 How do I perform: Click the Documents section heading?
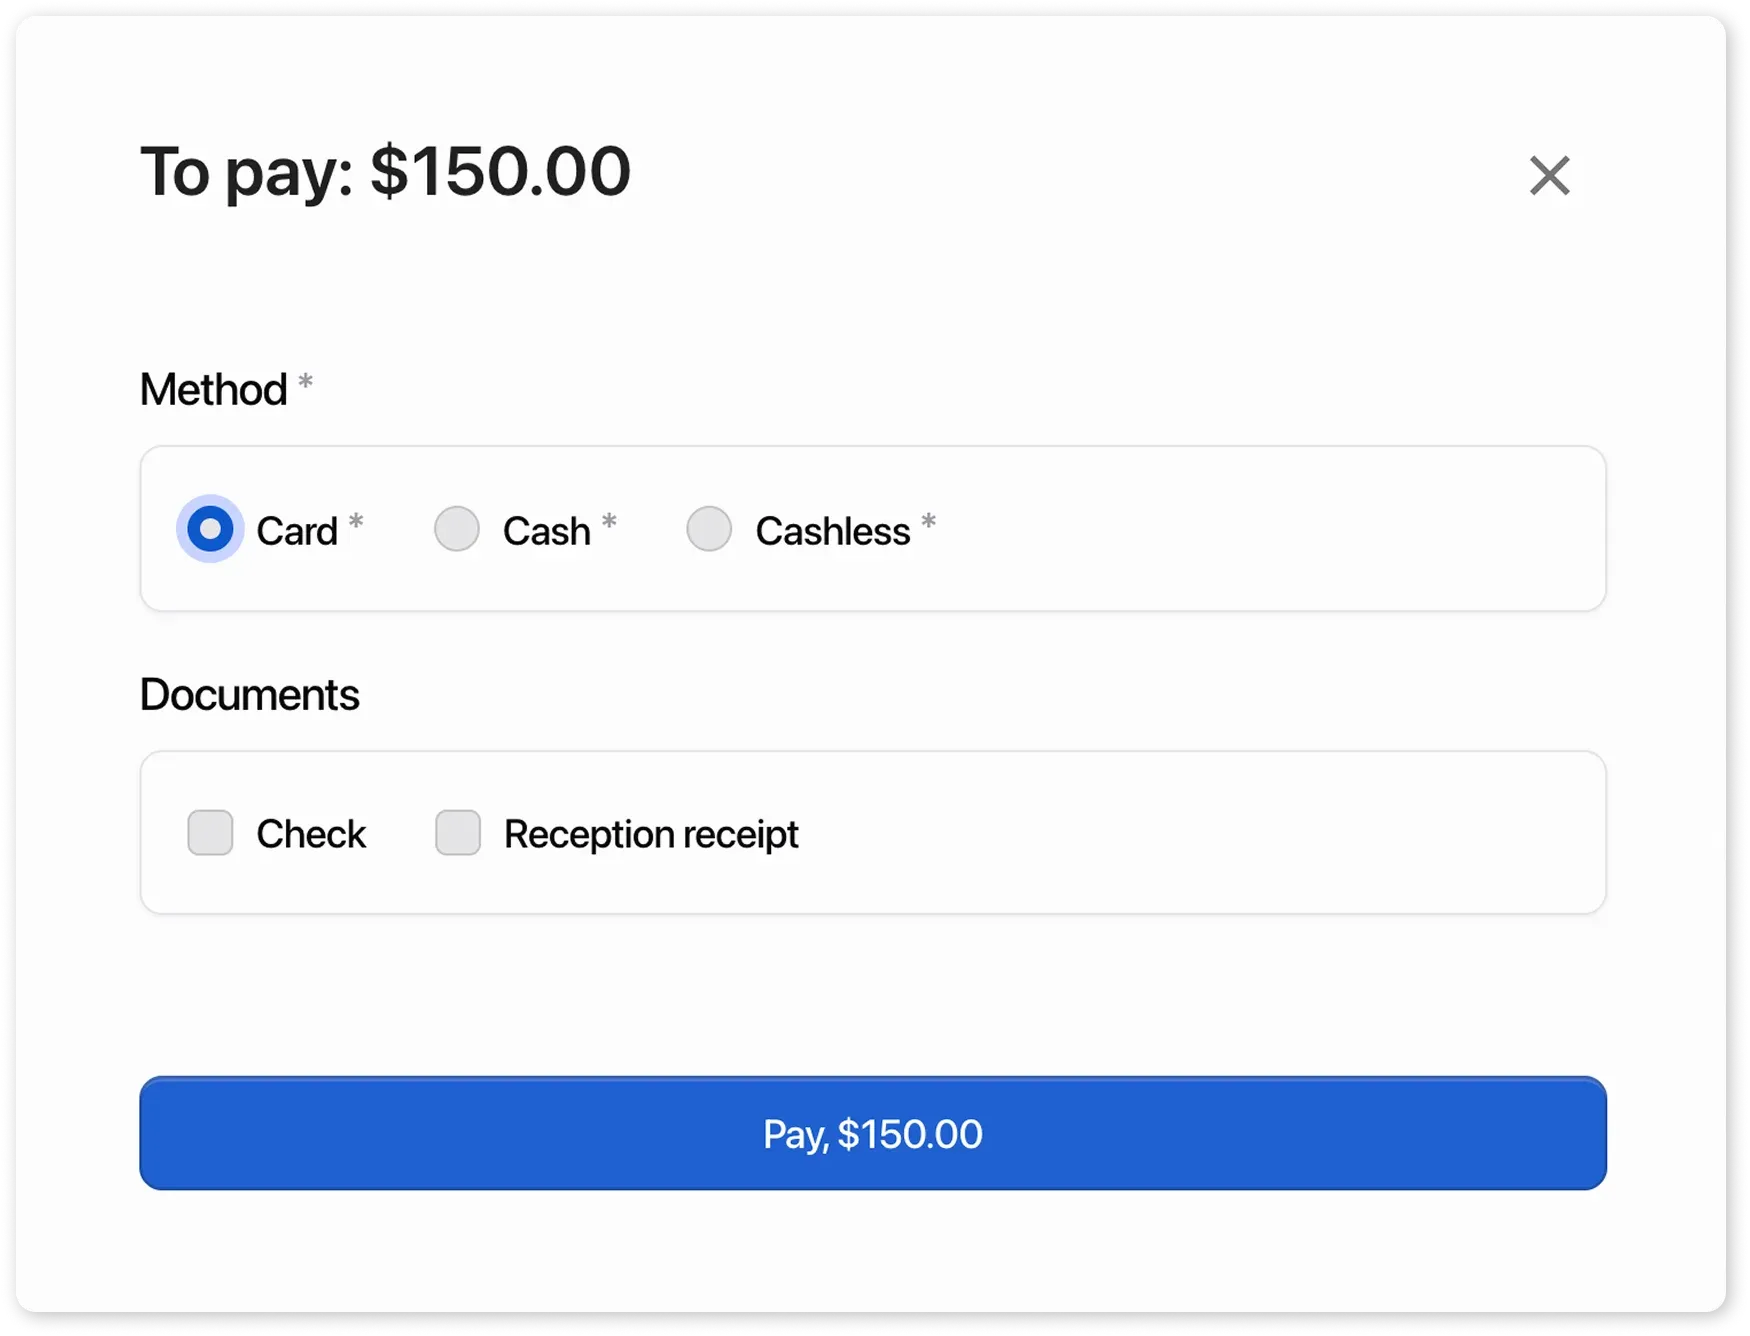pos(249,694)
